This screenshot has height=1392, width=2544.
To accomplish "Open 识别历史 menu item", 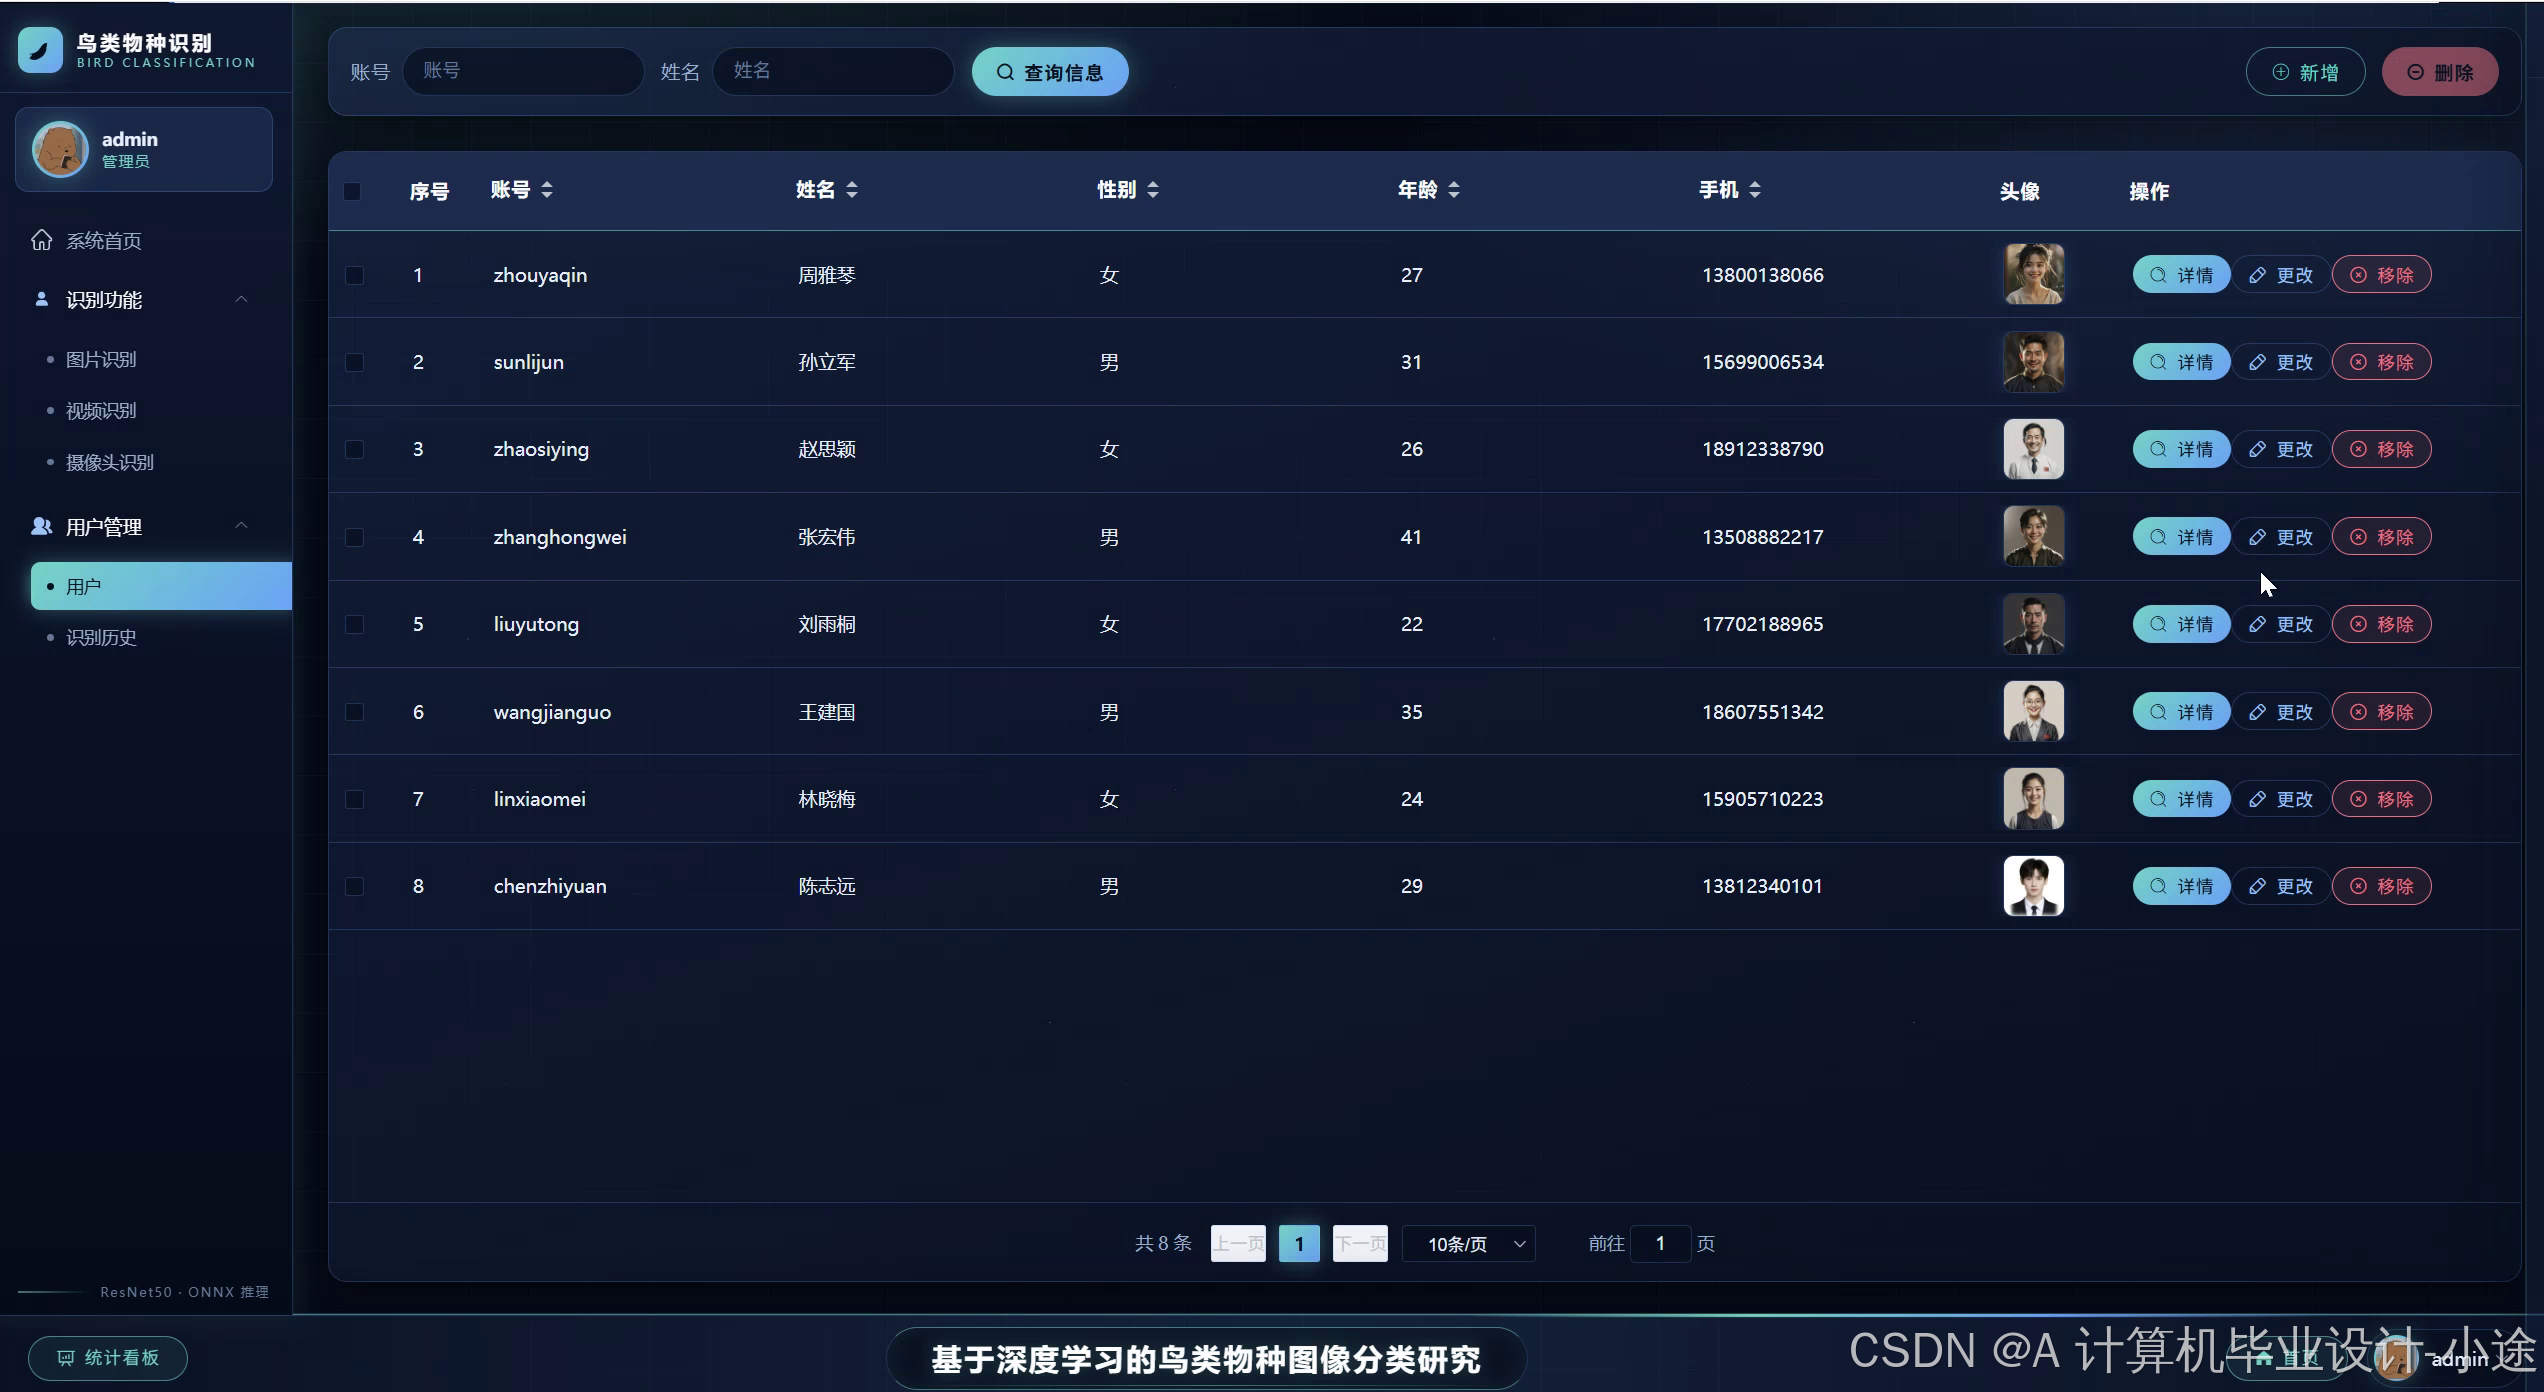I will point(101,637).
